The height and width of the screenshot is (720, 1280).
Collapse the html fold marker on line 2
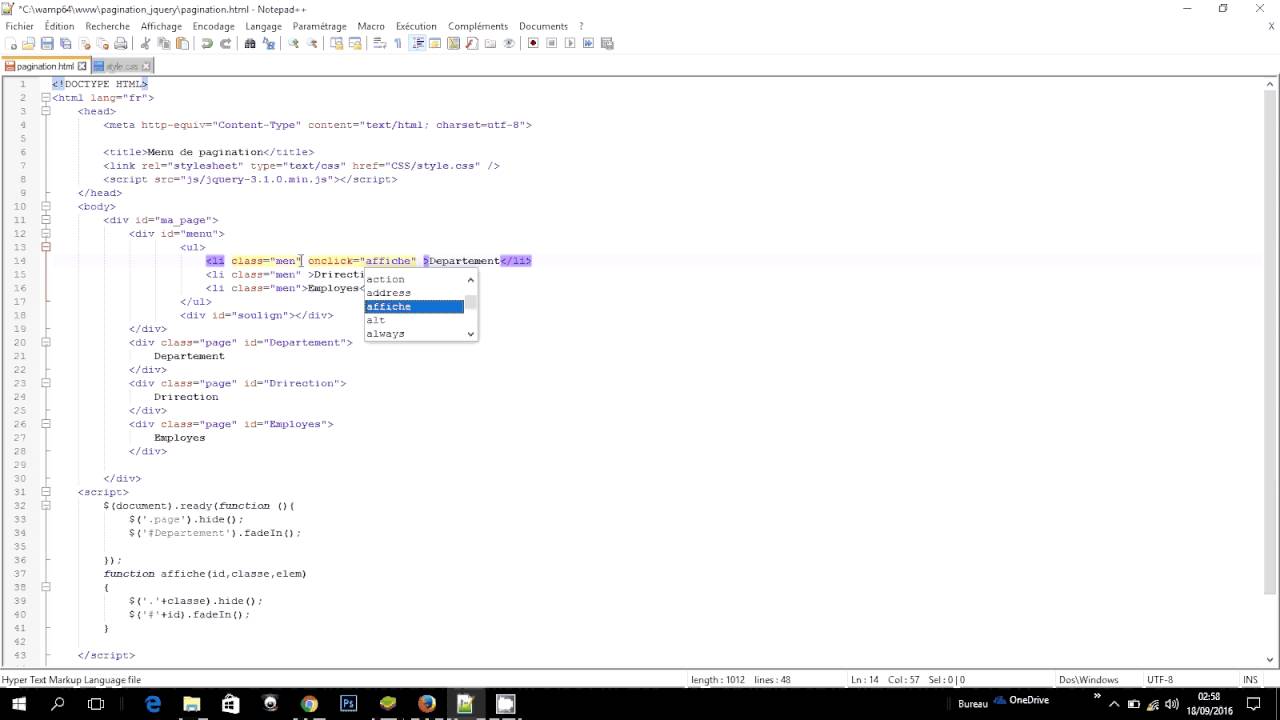click(45, 98)
